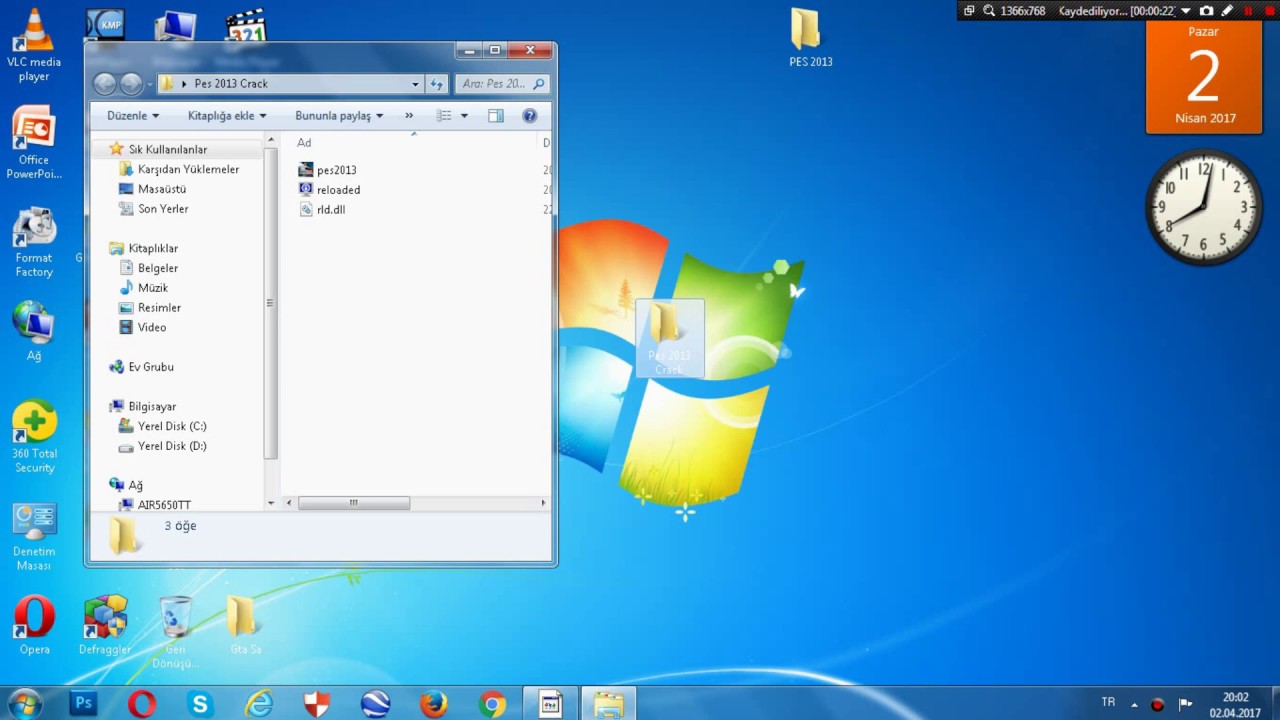This screenshot has height=720, width=1280.
Task: Open the Bununla paylaş dropdown
Action: pos(339,116)
